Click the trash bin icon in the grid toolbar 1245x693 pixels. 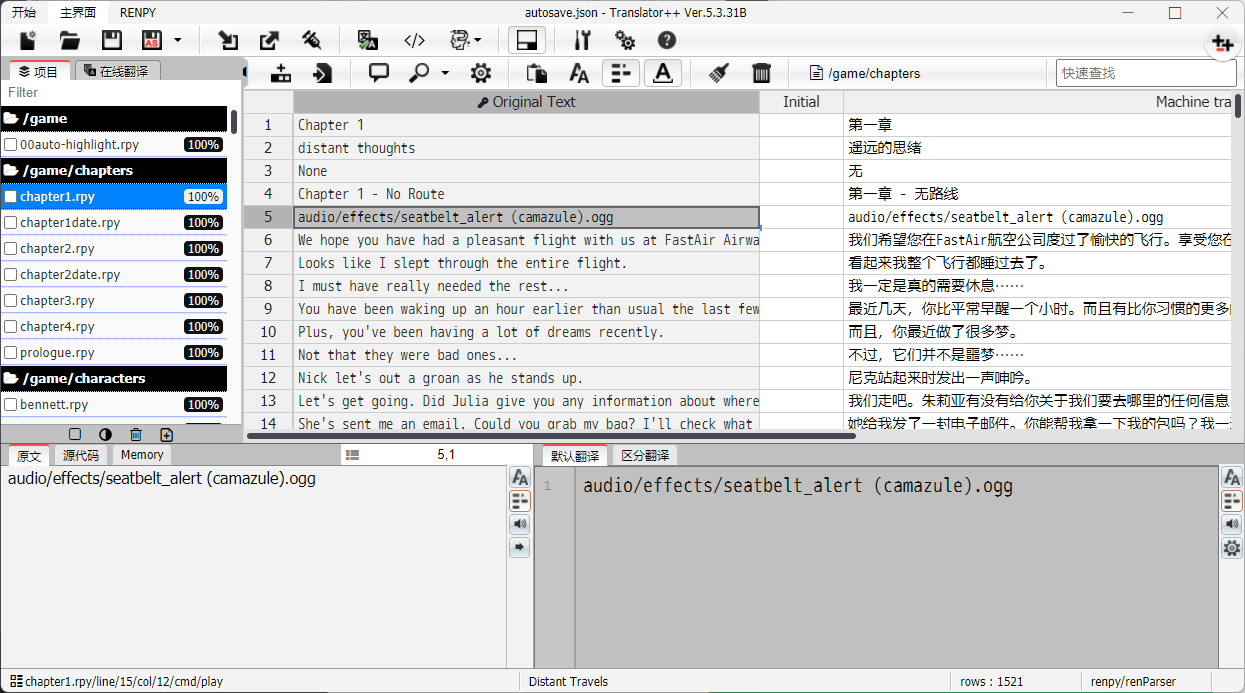click(x=761, y=73)
